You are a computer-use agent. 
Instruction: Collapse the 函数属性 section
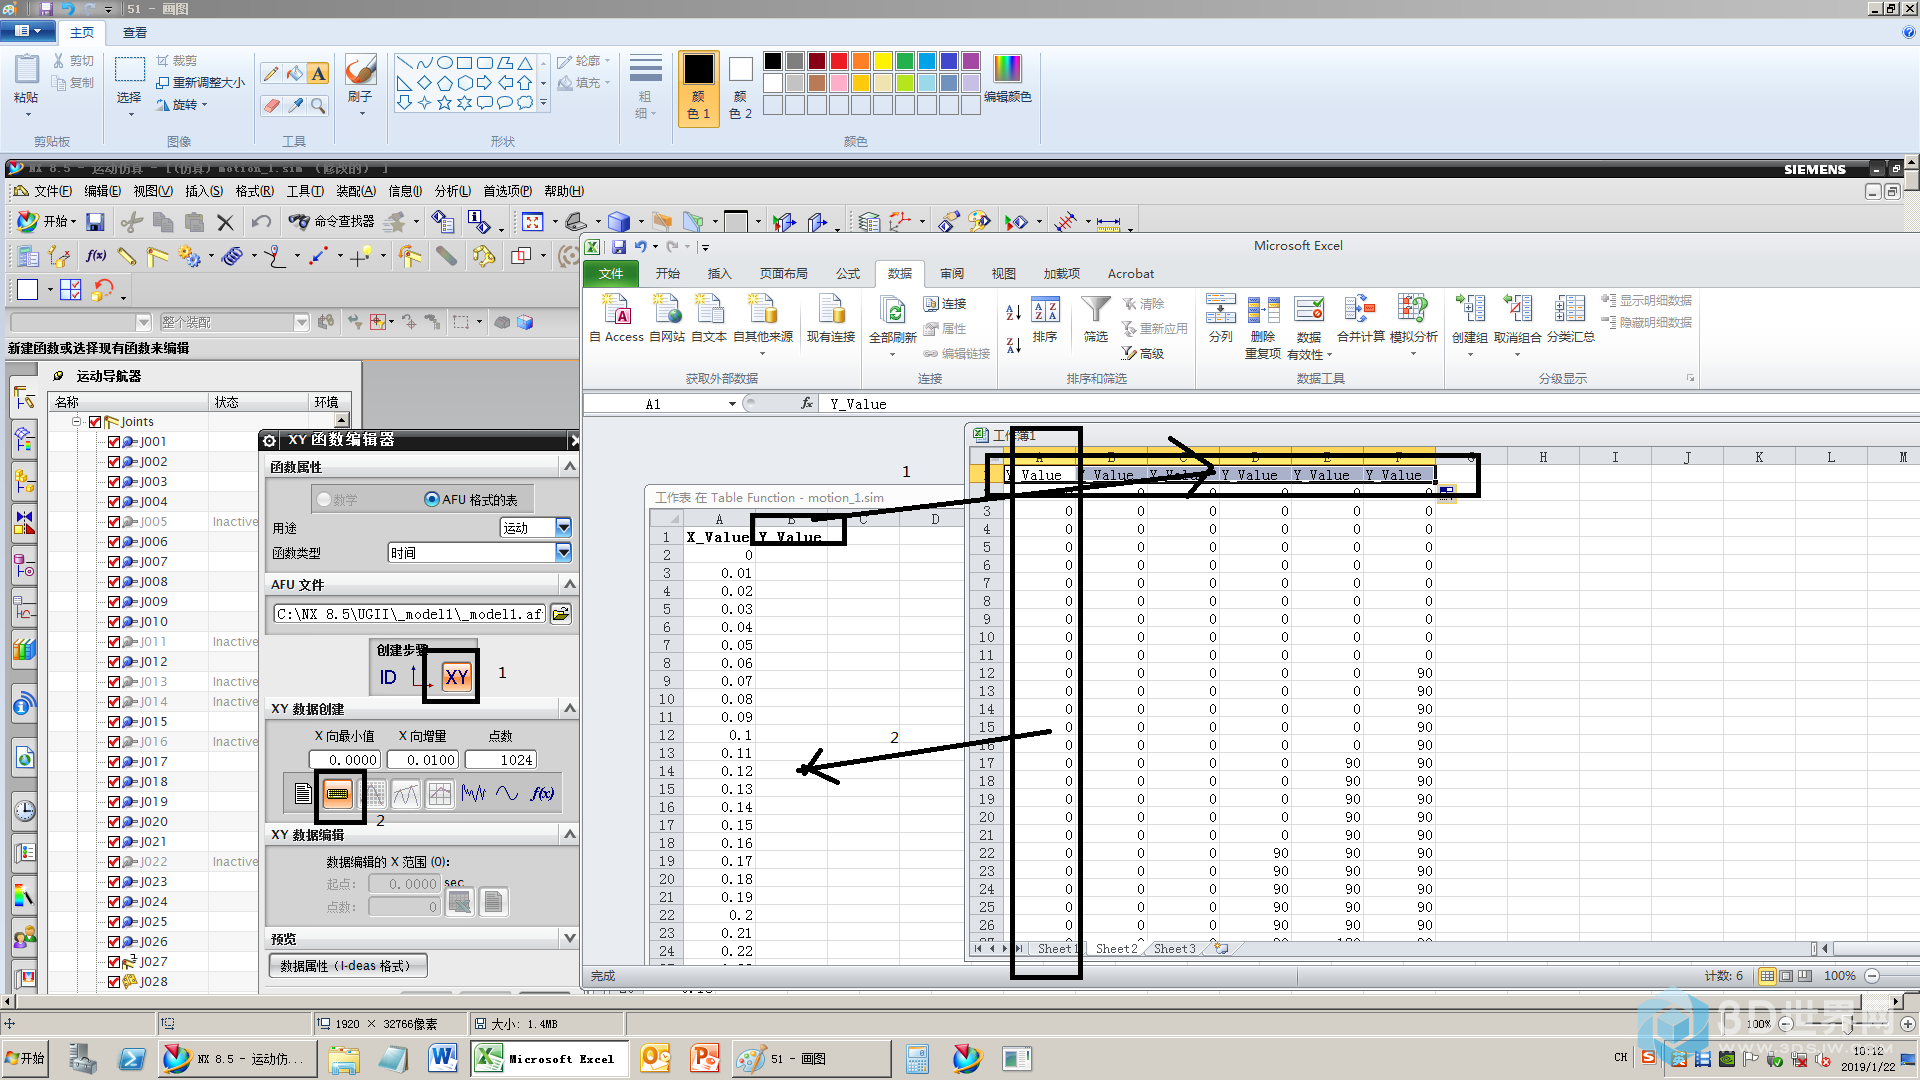tap(570, 466)
